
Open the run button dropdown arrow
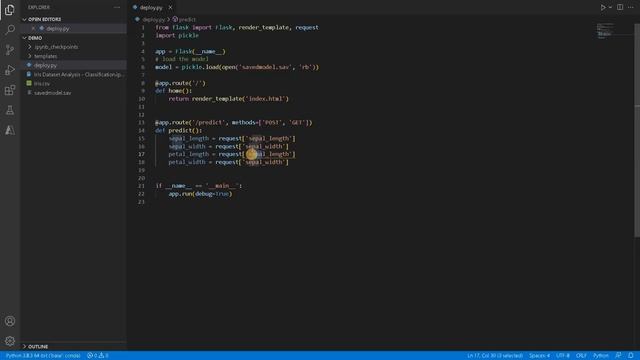[x=610, y=7]
